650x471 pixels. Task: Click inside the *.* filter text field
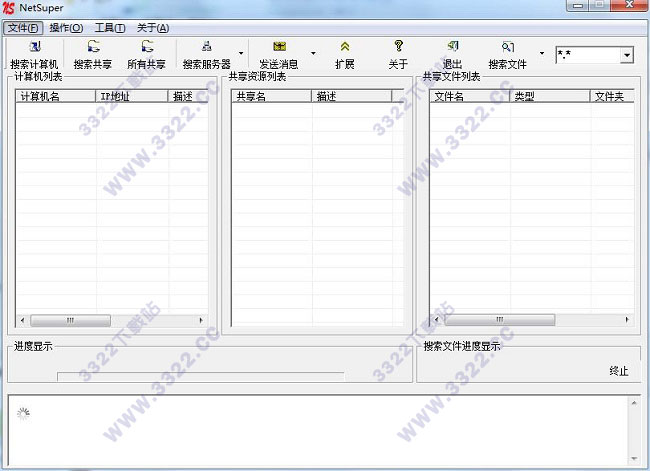[x=588, y=55]
